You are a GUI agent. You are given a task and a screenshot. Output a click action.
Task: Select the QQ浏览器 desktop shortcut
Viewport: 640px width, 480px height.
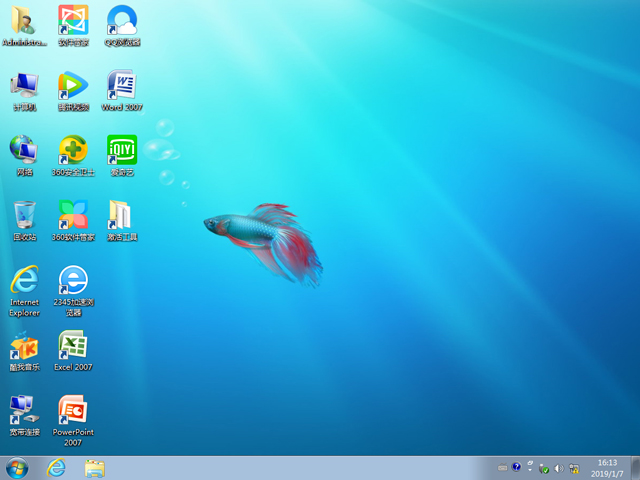[x=121, y=20]
